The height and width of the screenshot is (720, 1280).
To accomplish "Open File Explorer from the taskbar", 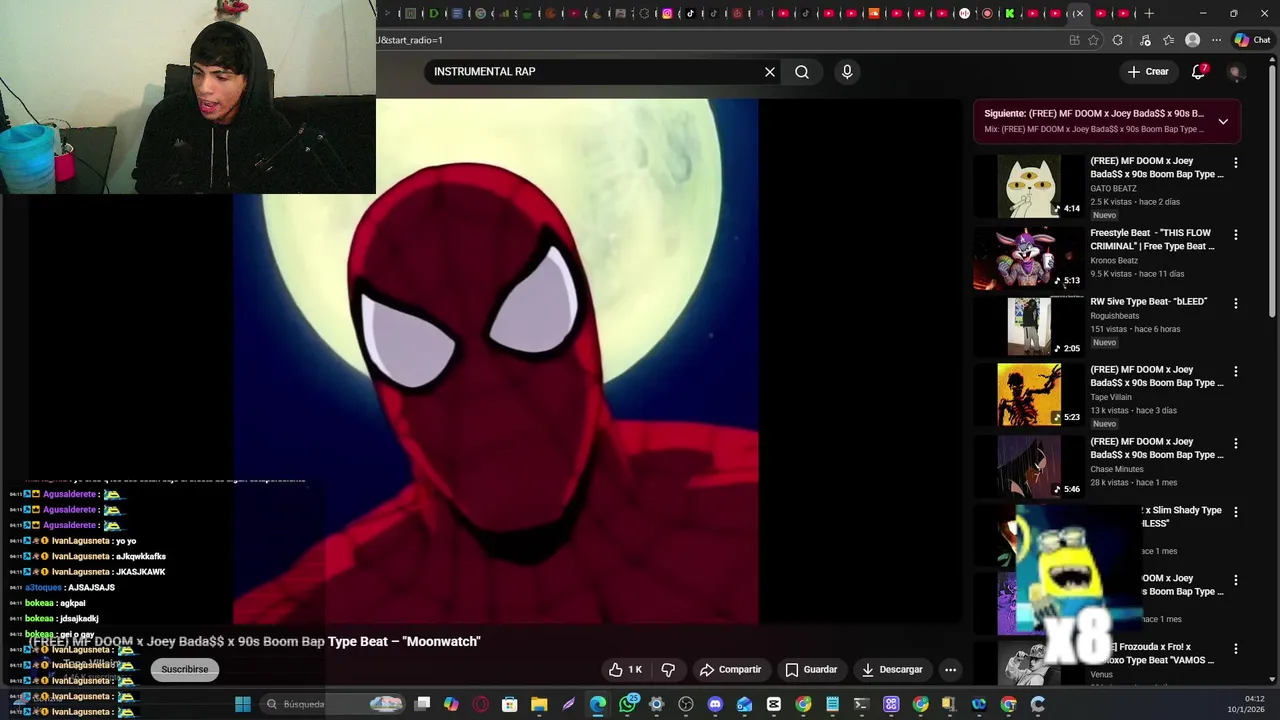I will tap(539, 704).
